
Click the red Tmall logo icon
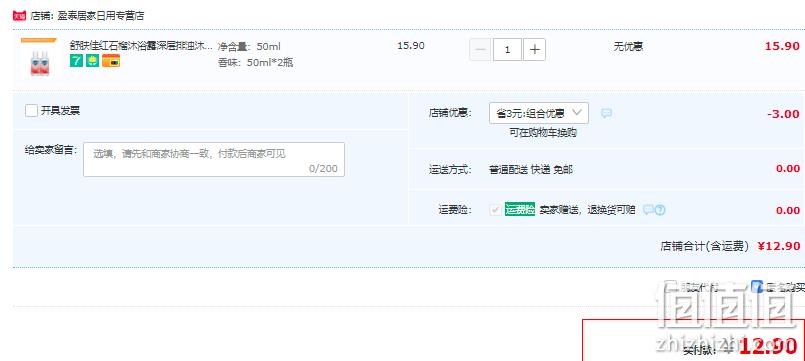point(19,15)
